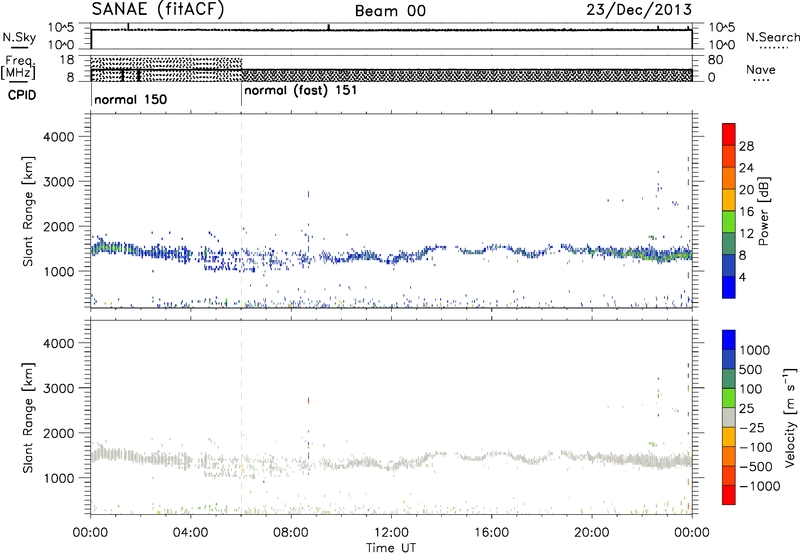Select the 4 dB tick on the power colorbar
The width and height of the screenshot is (800, 554).
[743, 278]
